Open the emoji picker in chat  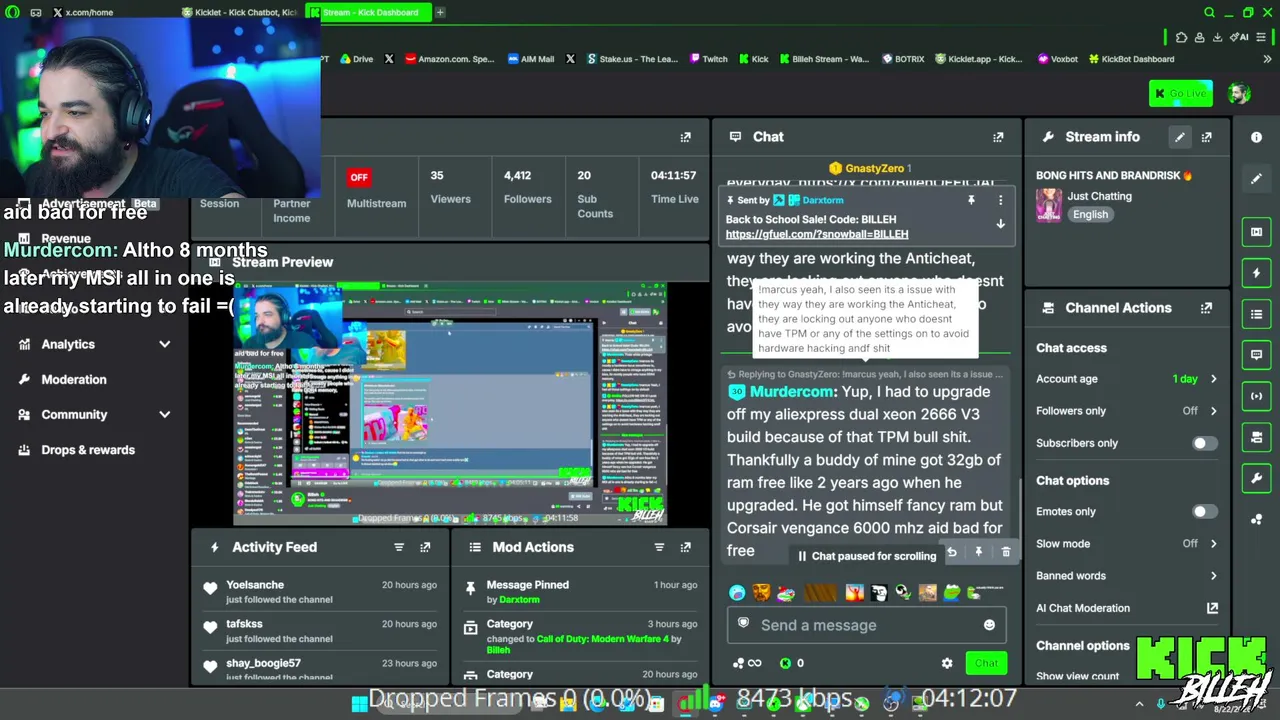[989, 625]
